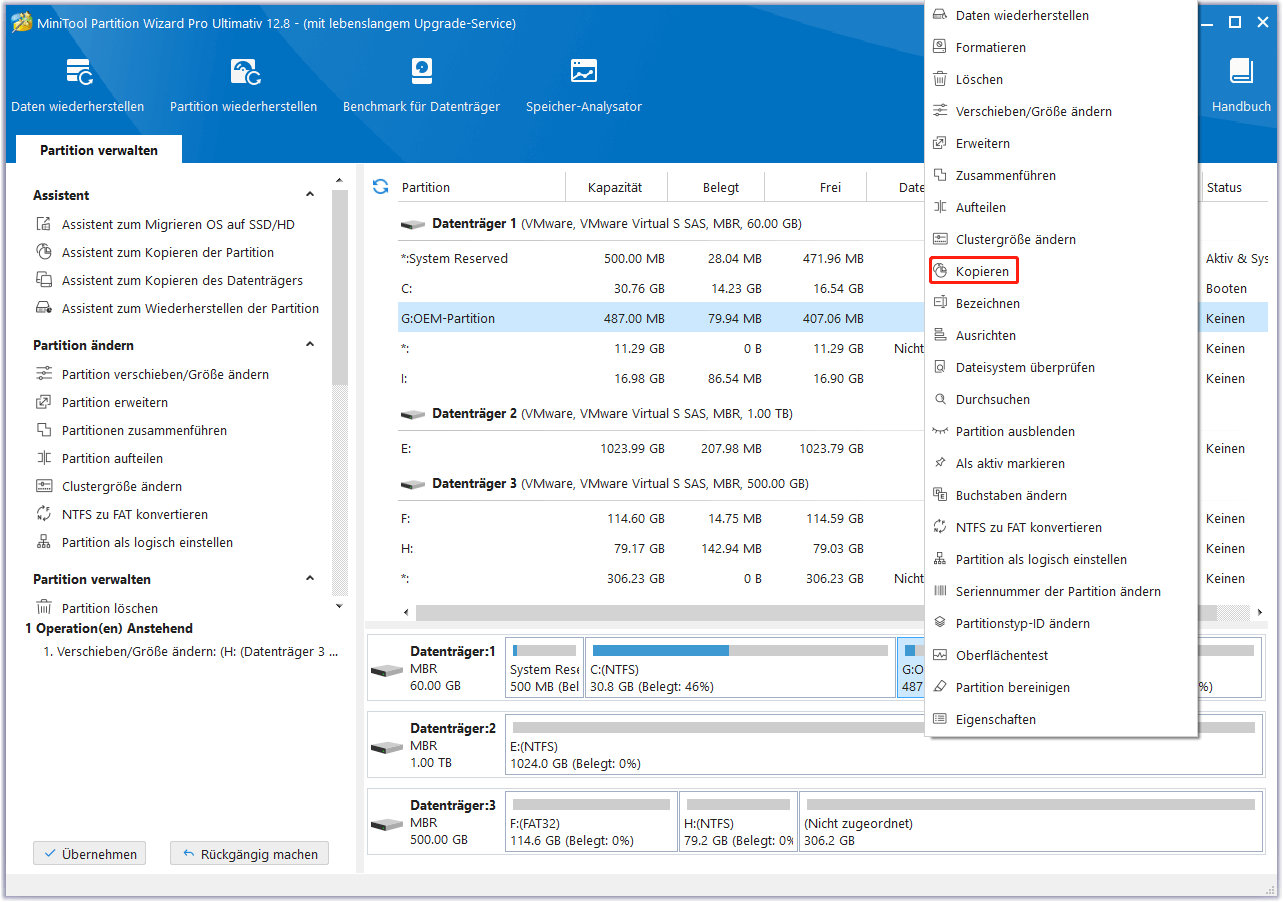1283x902 pixels.
Task: Select the *:System Reserved partition row
Action: pyautogui.click(x=660, y=259)
